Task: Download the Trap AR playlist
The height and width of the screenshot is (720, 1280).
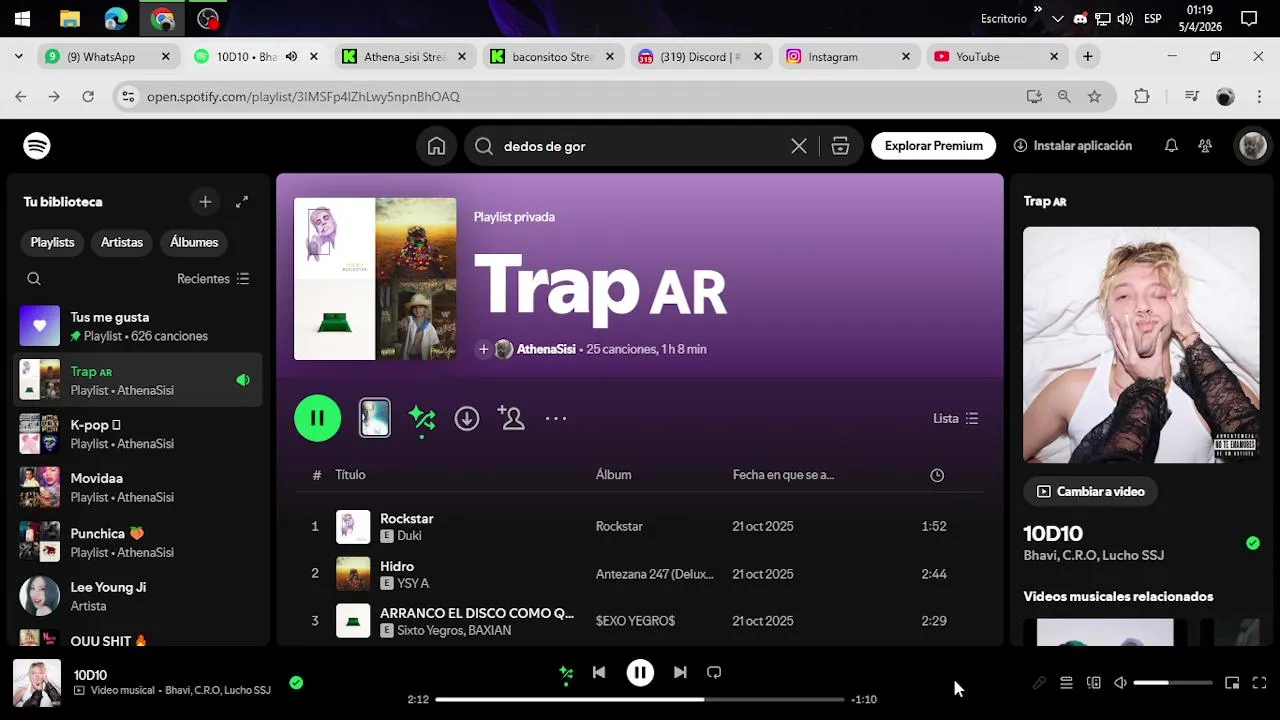Action: pos(467,418)
